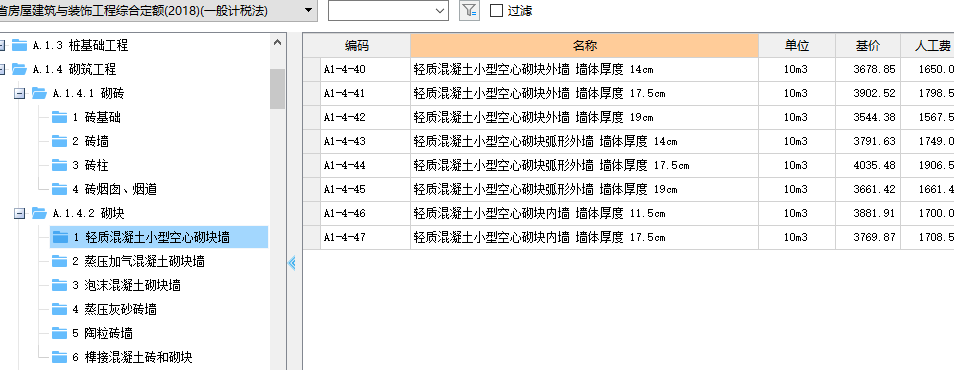The height and width of the screenshot is (370, 954).
Task: Sort by the 名称 column header
Action: click(584, 46)
